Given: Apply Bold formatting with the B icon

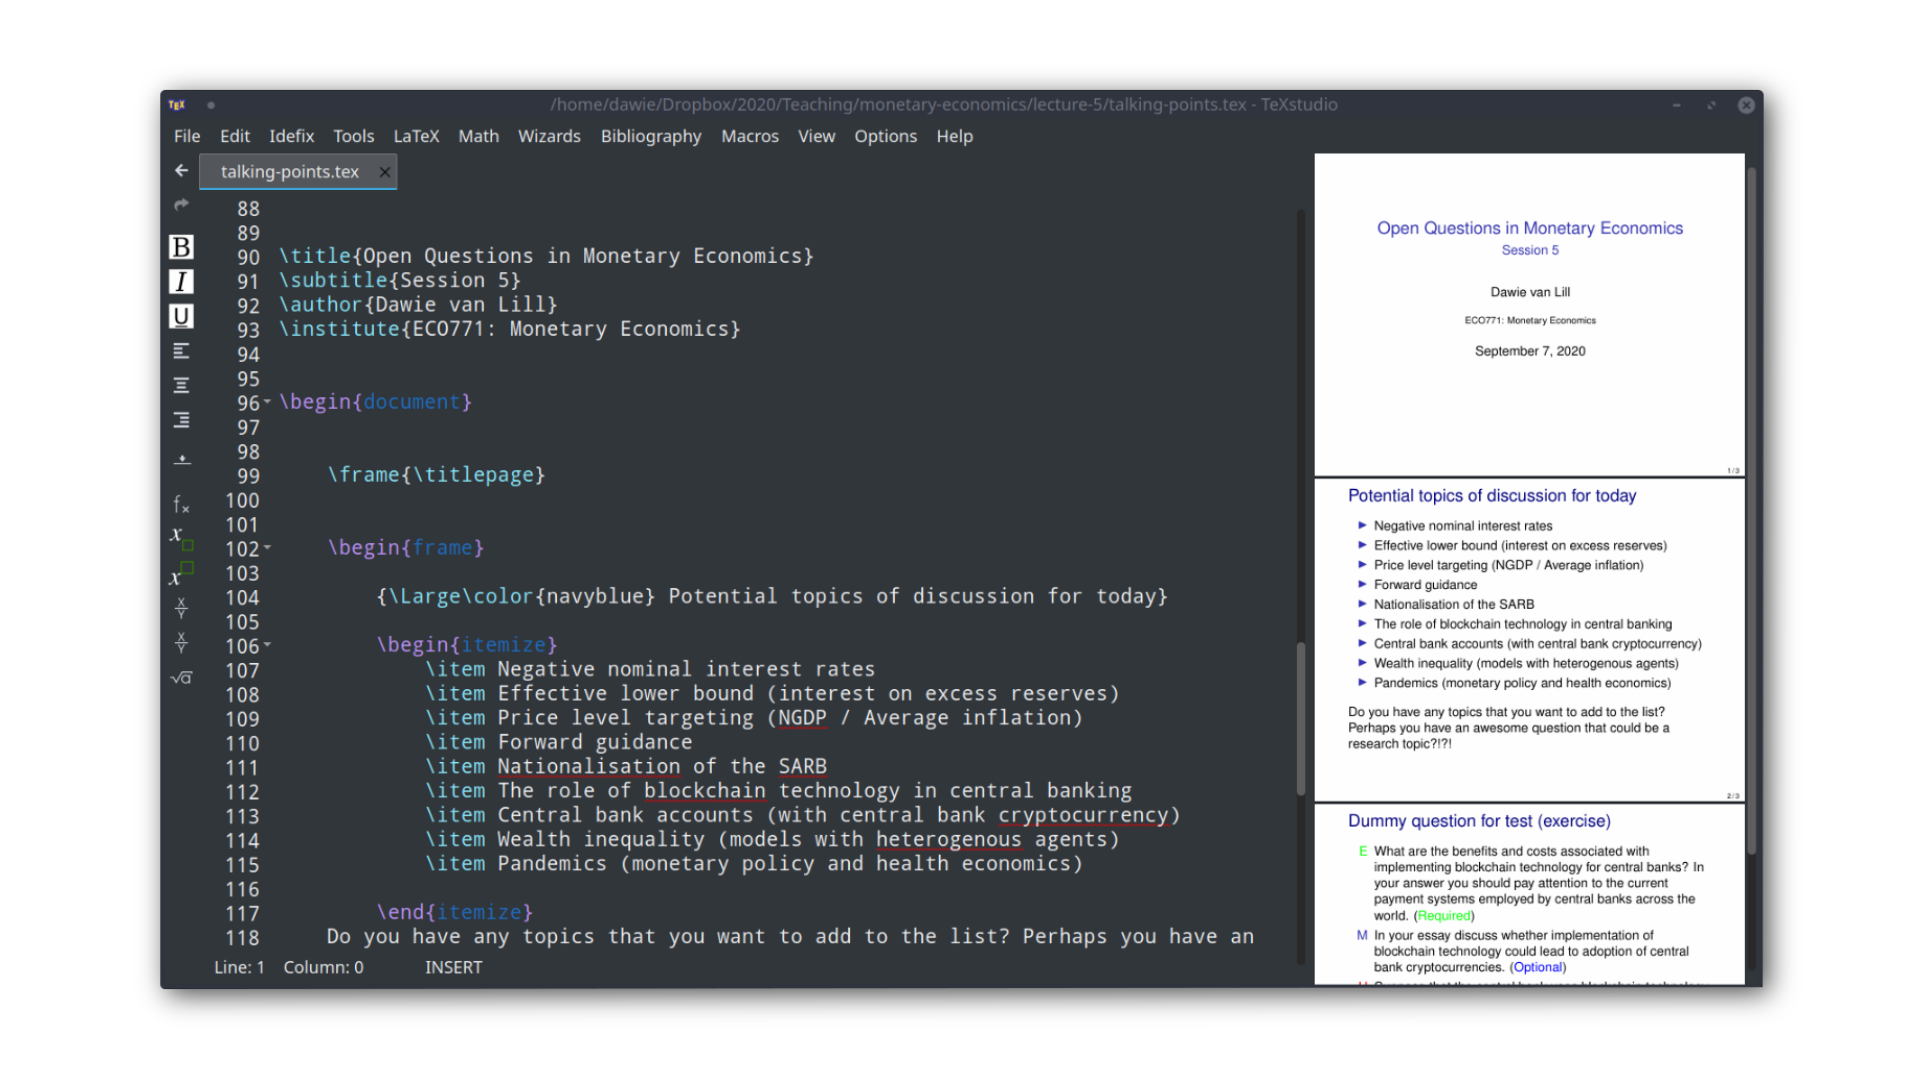Looking at the screenshot, I should [181, 246].
